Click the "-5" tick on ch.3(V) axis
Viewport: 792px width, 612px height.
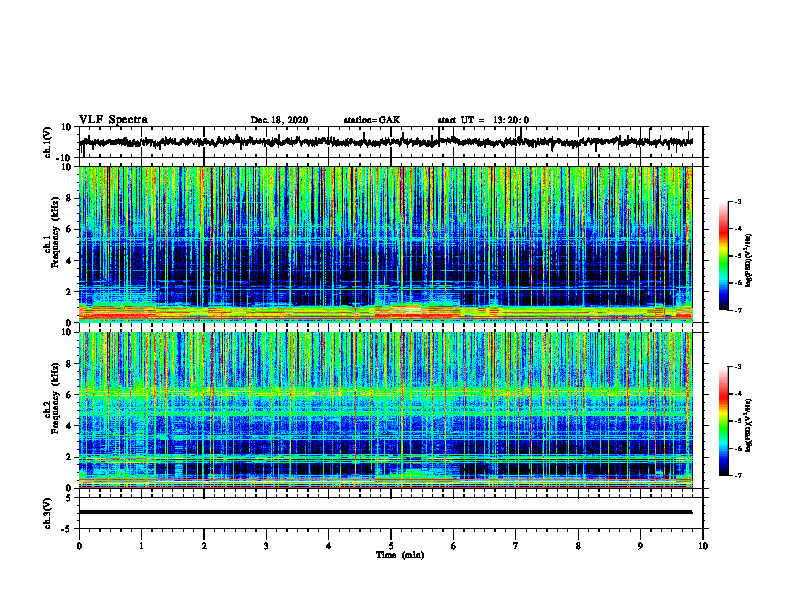(67, 529)
